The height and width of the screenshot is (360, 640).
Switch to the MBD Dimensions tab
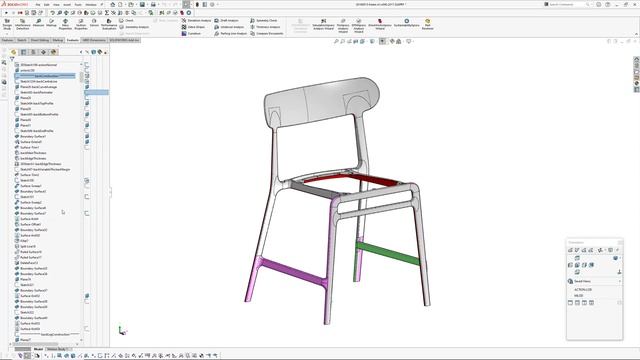(94, 40)
